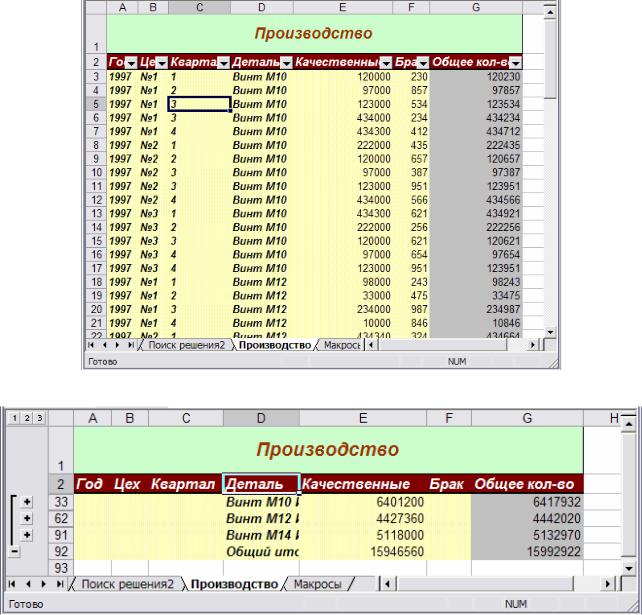642x615 pixels.
Task: Click the cell showing 4442020
Action: (527, 518)
